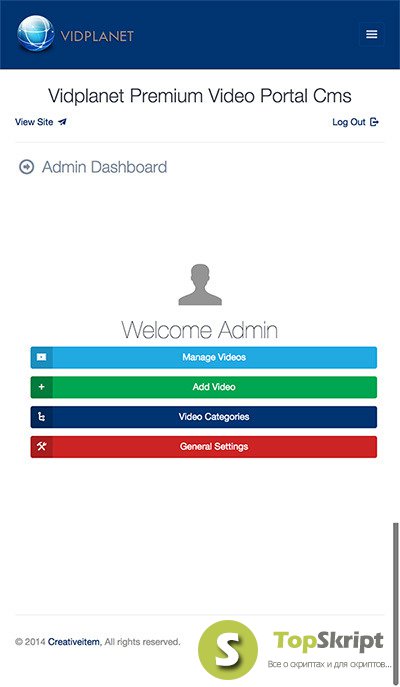Open General Settings

pyautogui.click(x=204, y=447)
